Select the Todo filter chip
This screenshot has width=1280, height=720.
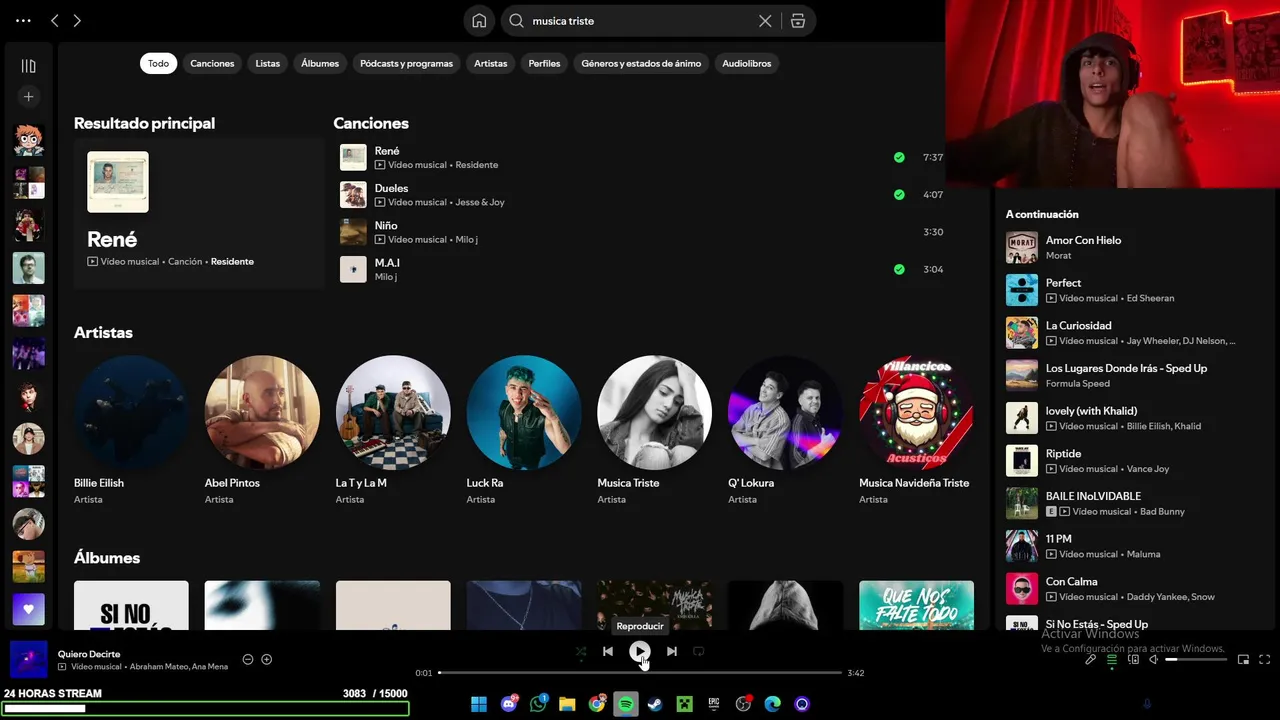(159, 63)
